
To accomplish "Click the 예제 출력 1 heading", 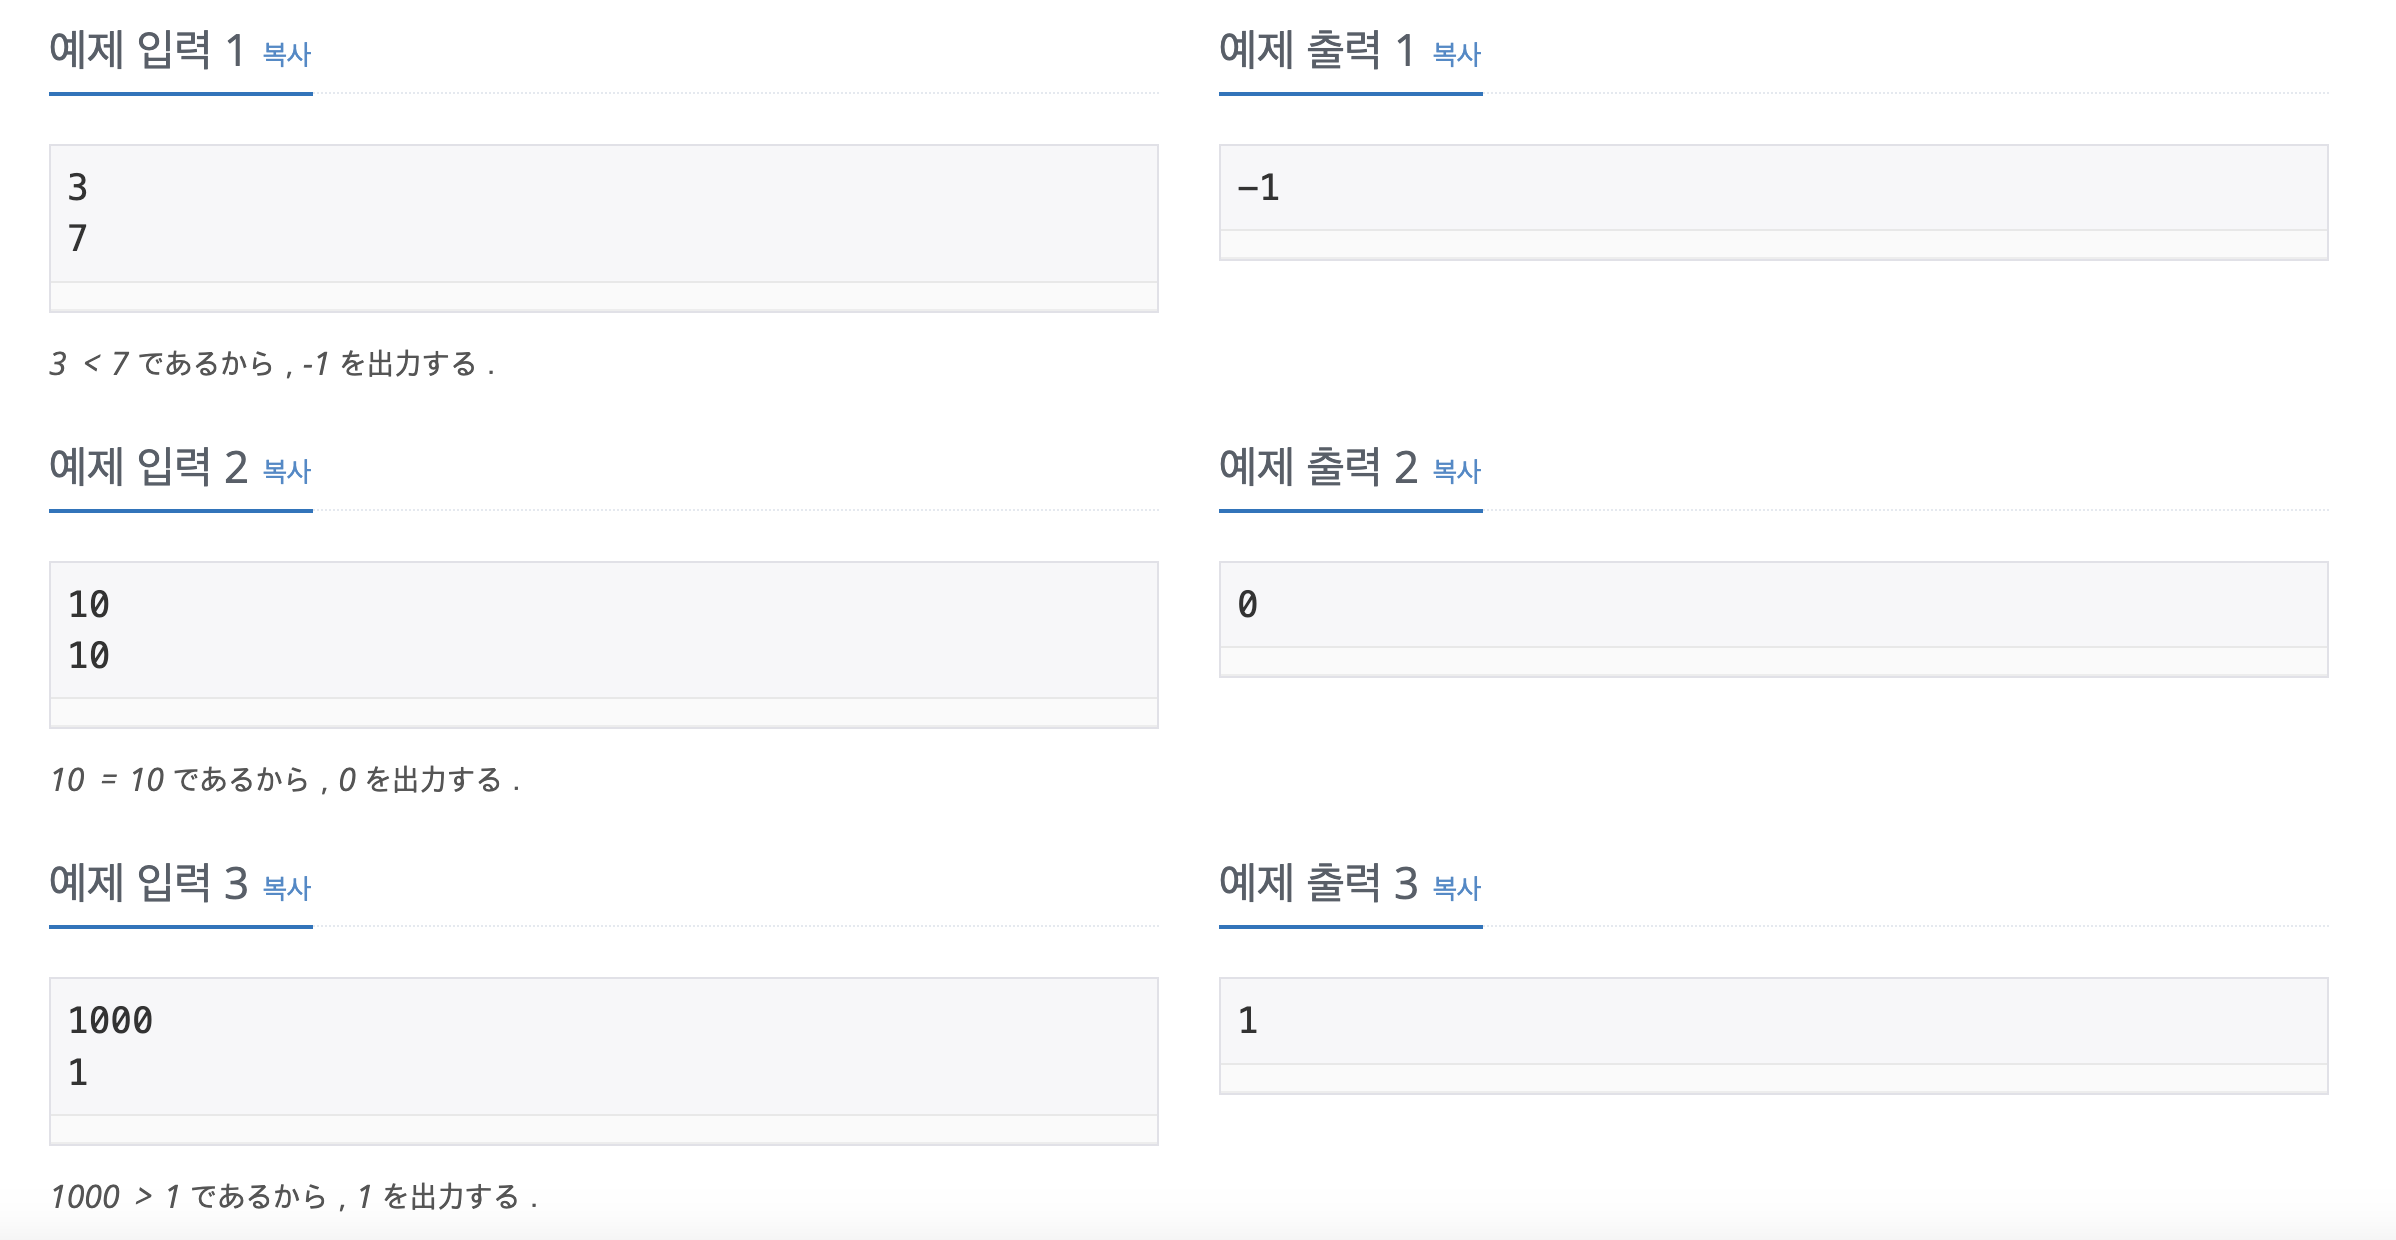I will click(1316, 50).
